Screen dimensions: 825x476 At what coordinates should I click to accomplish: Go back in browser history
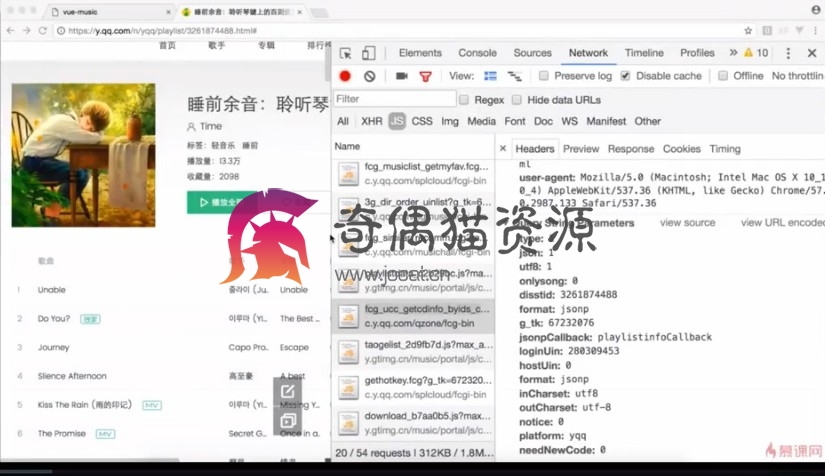click(x=11, y=31)
